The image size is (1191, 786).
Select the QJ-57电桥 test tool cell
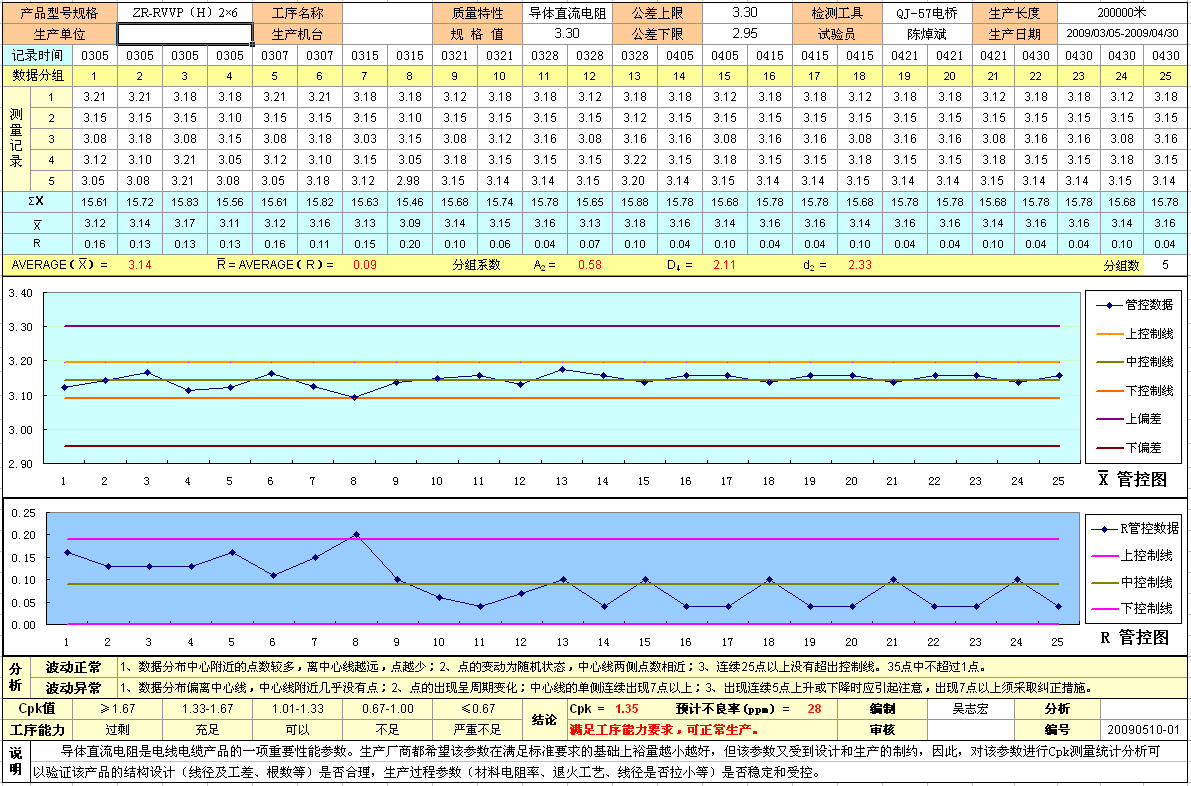pos(918,13)
